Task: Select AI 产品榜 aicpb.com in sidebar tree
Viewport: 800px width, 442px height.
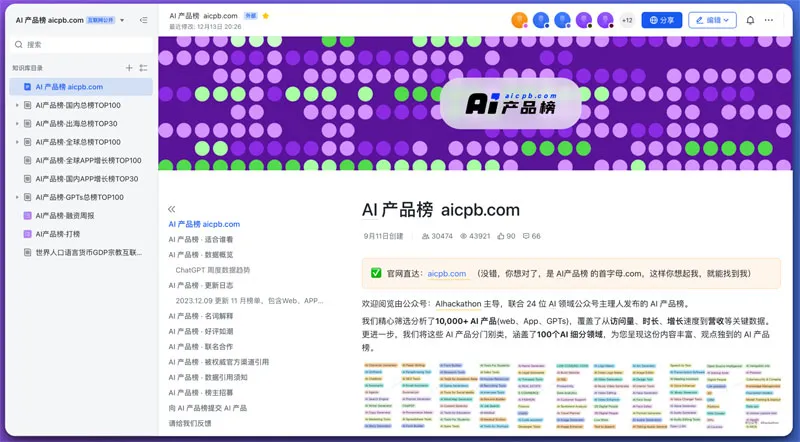Action: click(81, 87)
